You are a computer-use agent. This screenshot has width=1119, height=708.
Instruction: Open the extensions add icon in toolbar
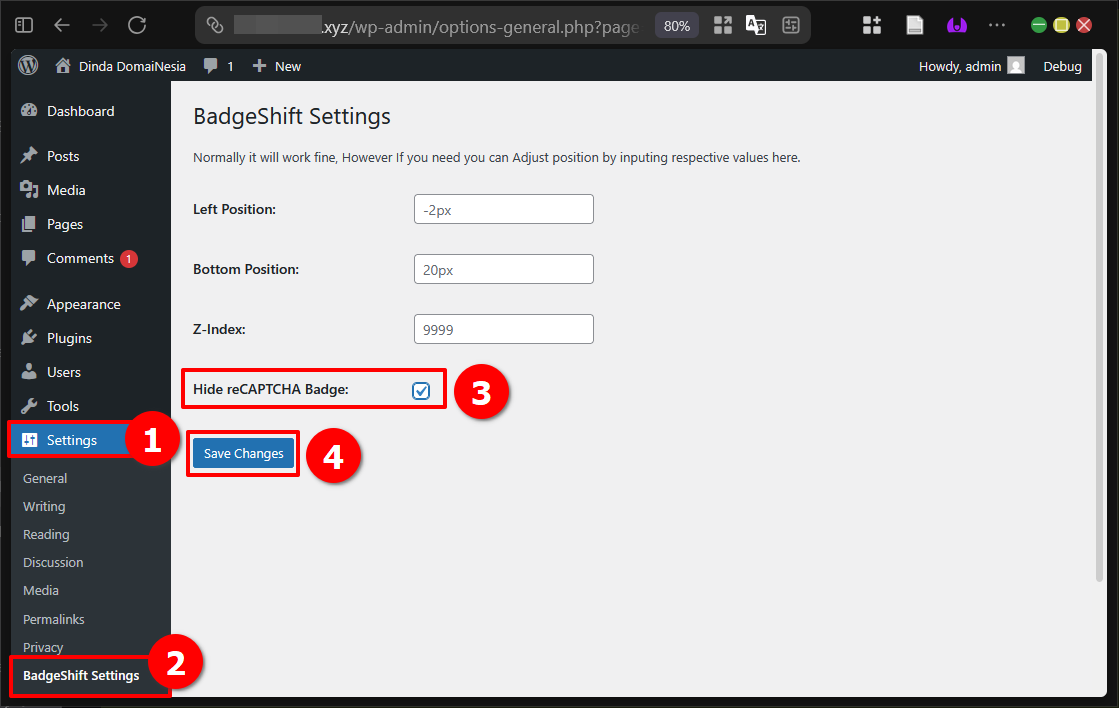click(871, 26)
